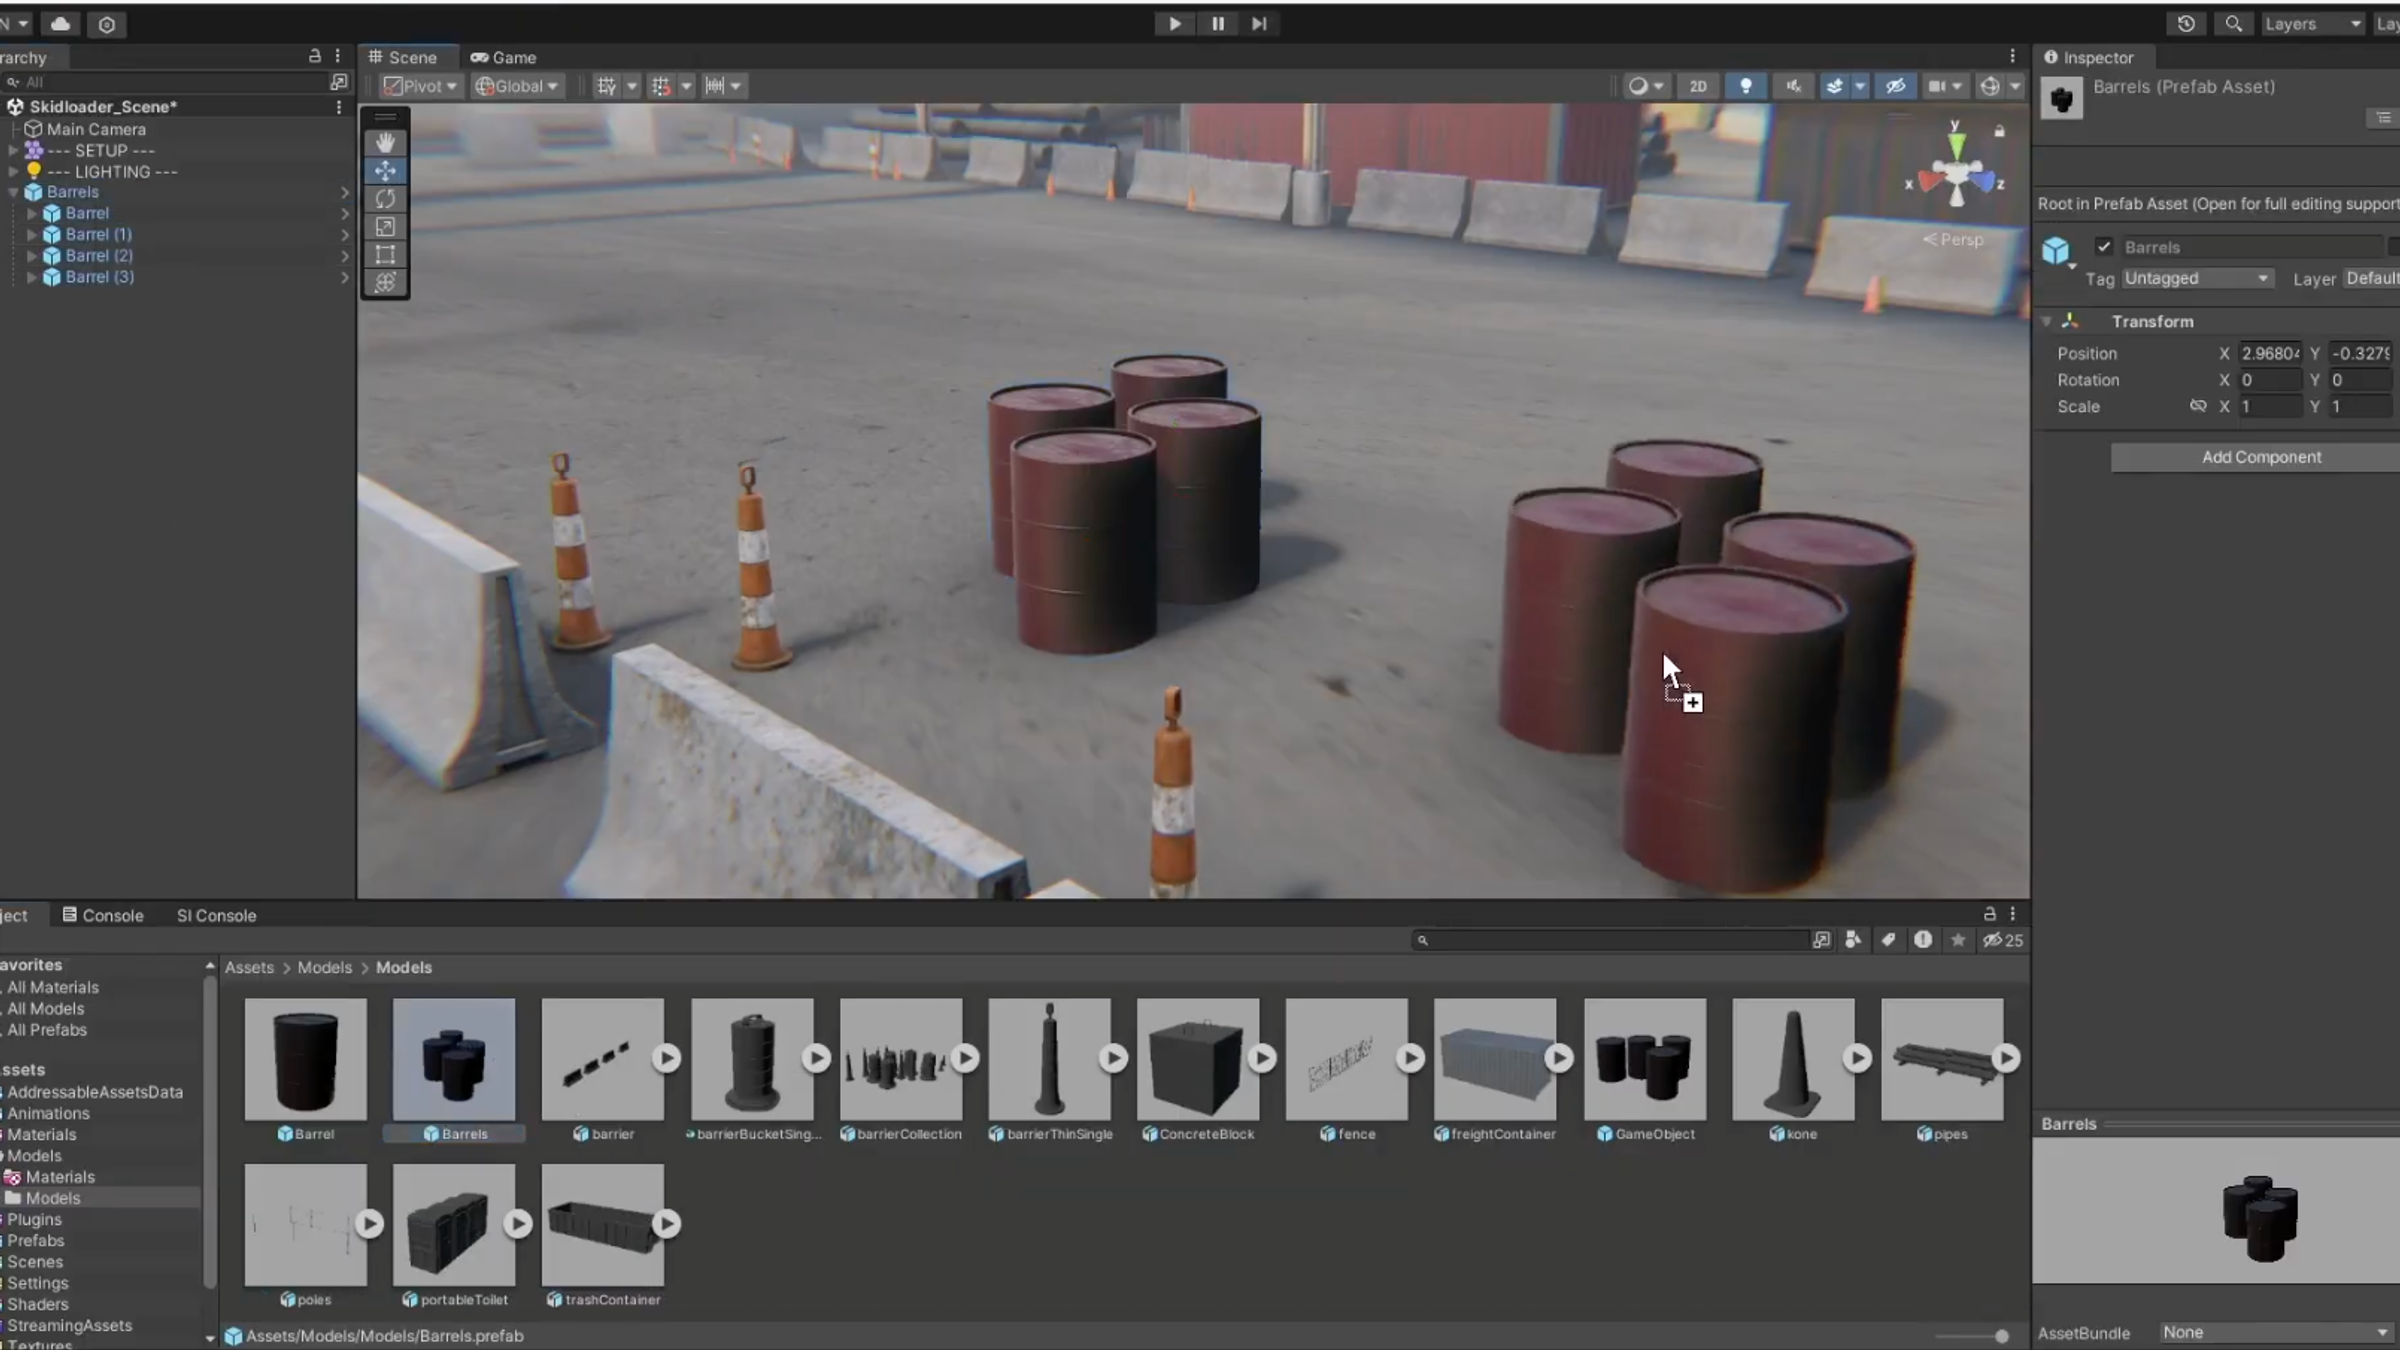Click Position X value field
The width and height of the screenshot is (2400, 1350).
[x=2270, y=353]
